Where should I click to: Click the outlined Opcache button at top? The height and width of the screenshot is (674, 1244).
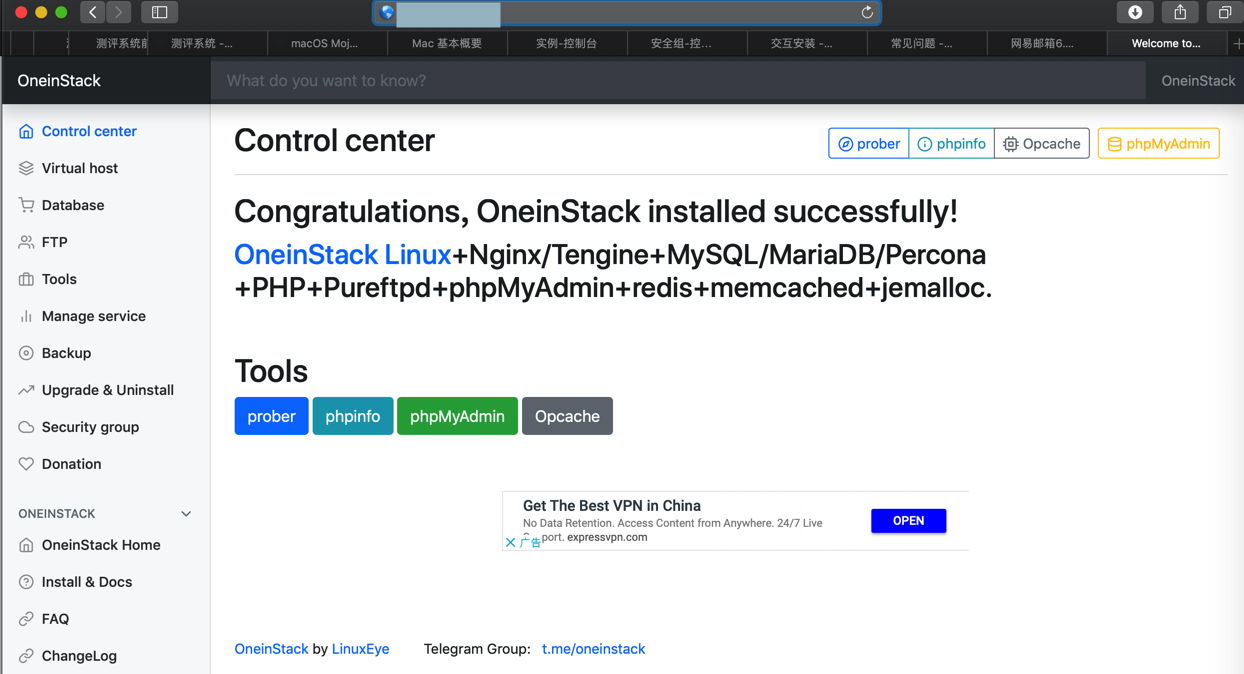[x=1042, y=144]
